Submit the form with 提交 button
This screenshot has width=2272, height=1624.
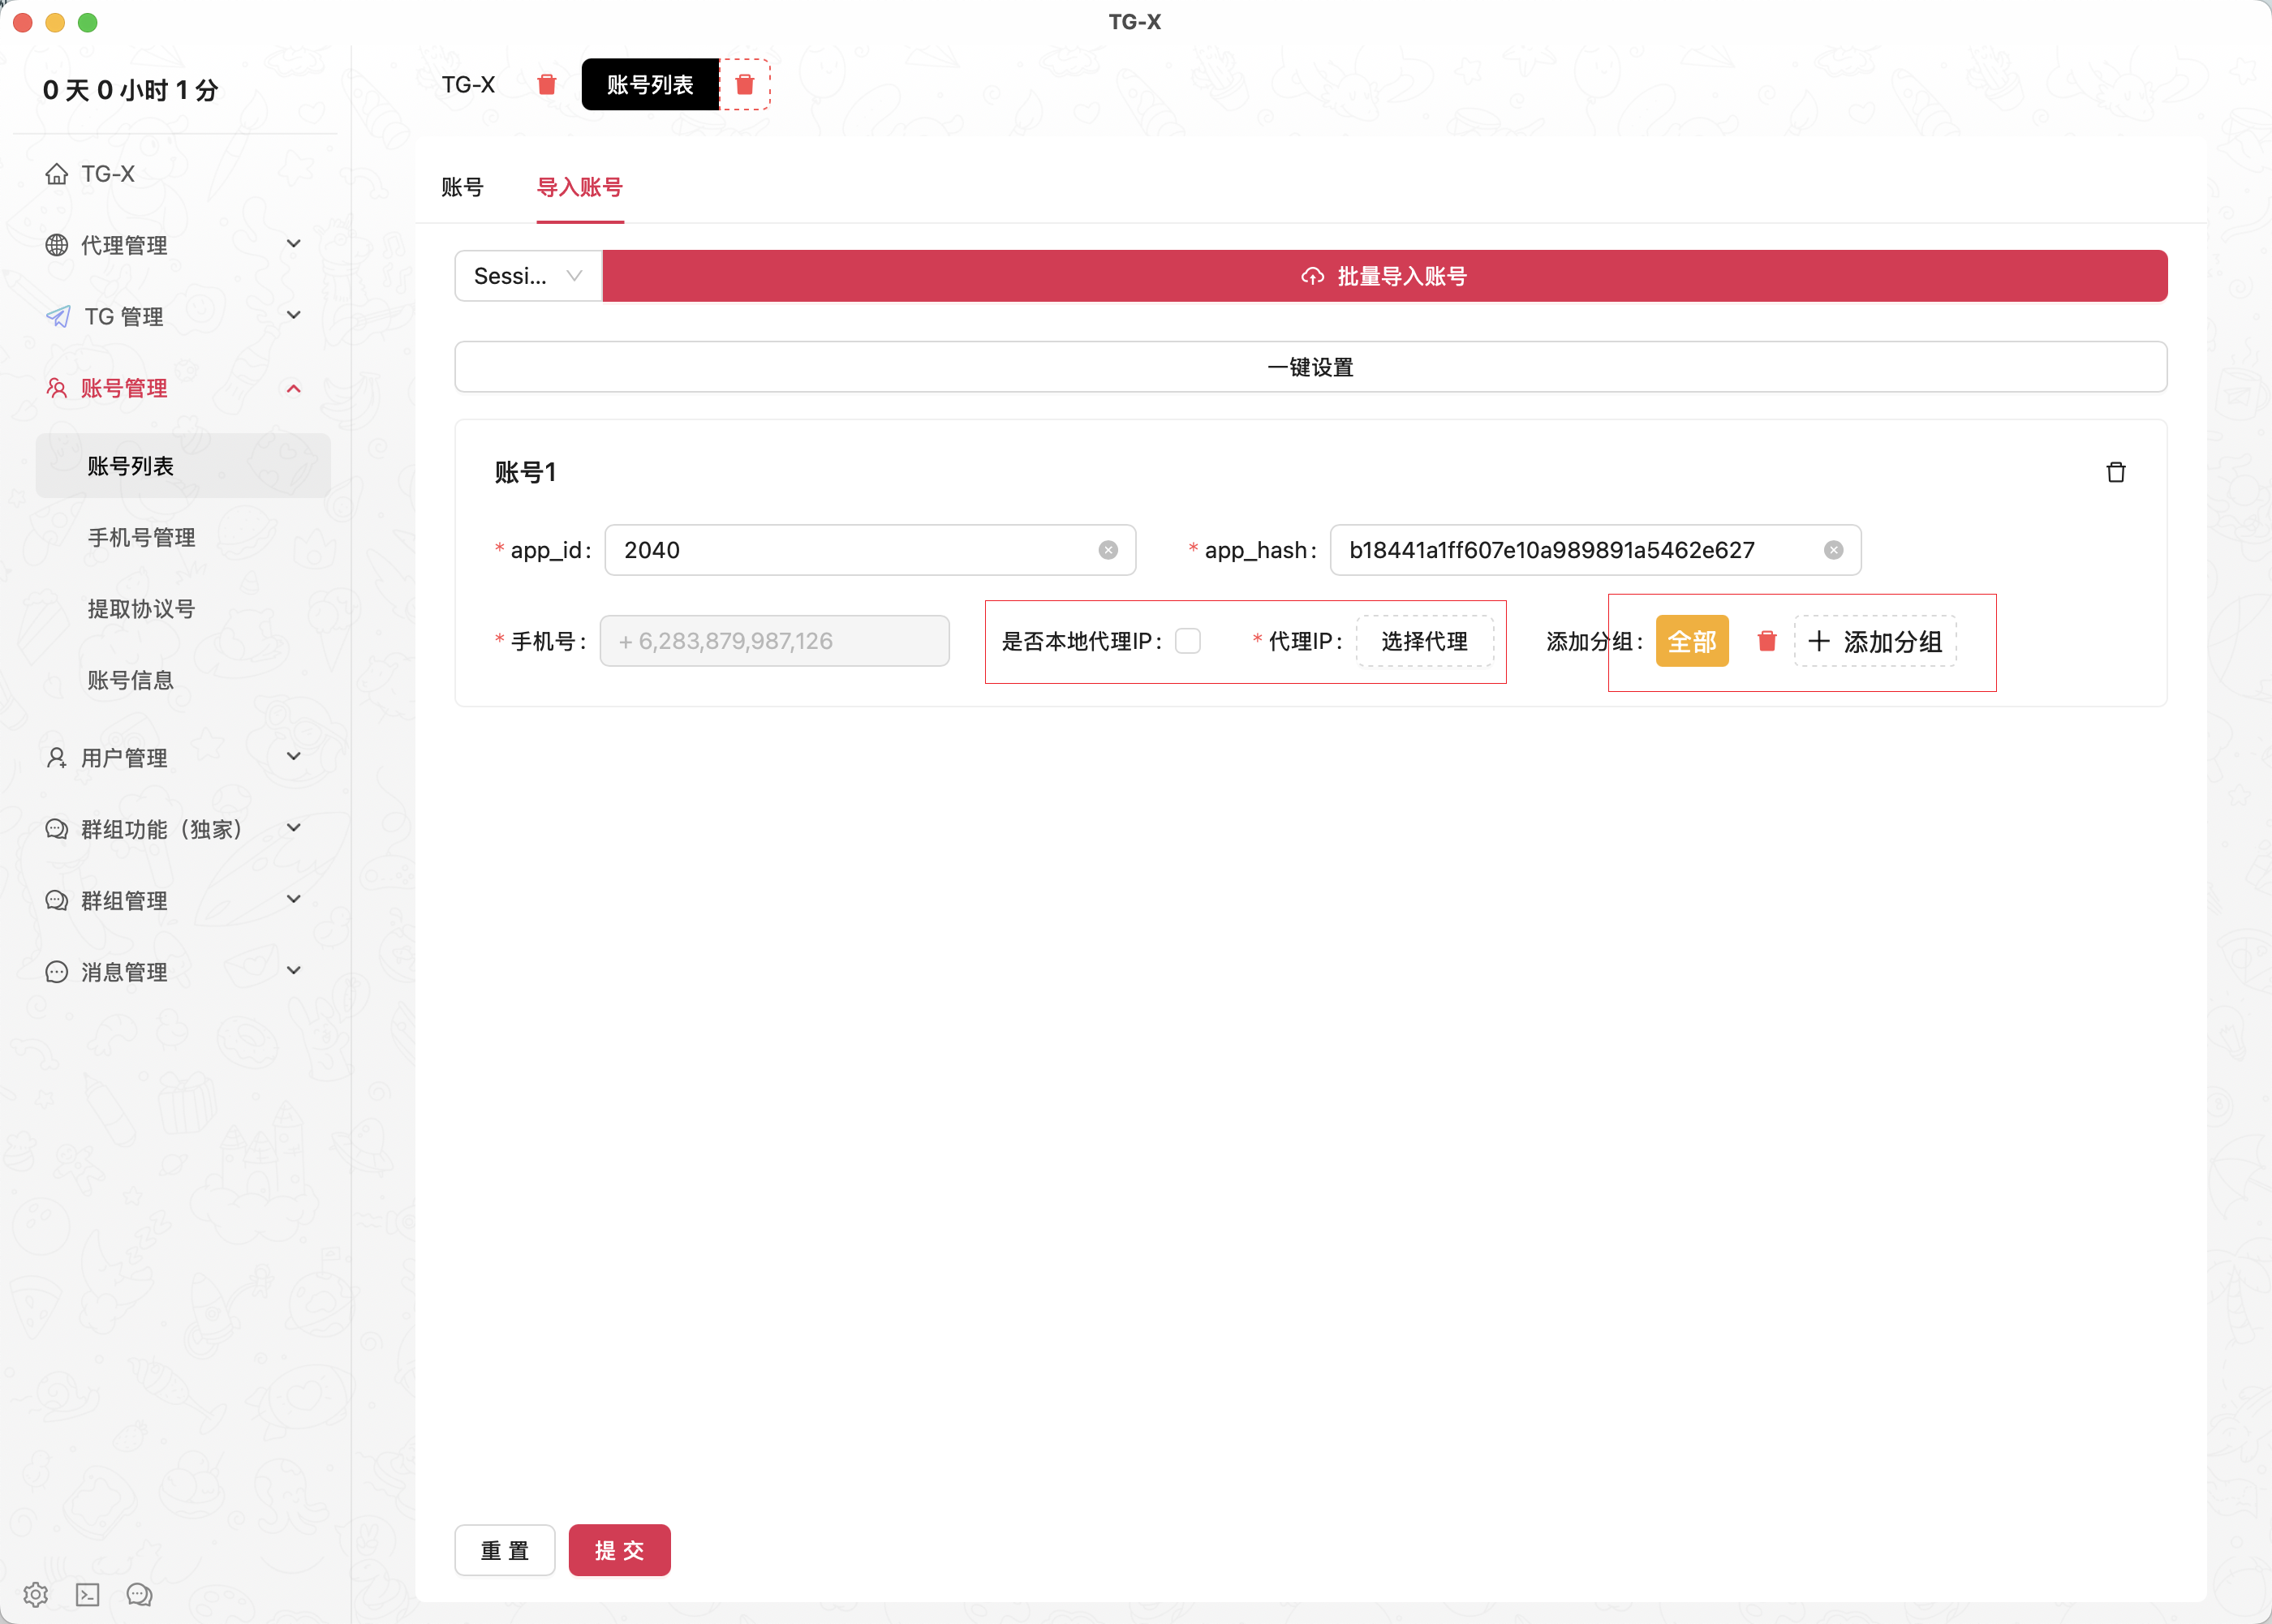[620, 1550]
